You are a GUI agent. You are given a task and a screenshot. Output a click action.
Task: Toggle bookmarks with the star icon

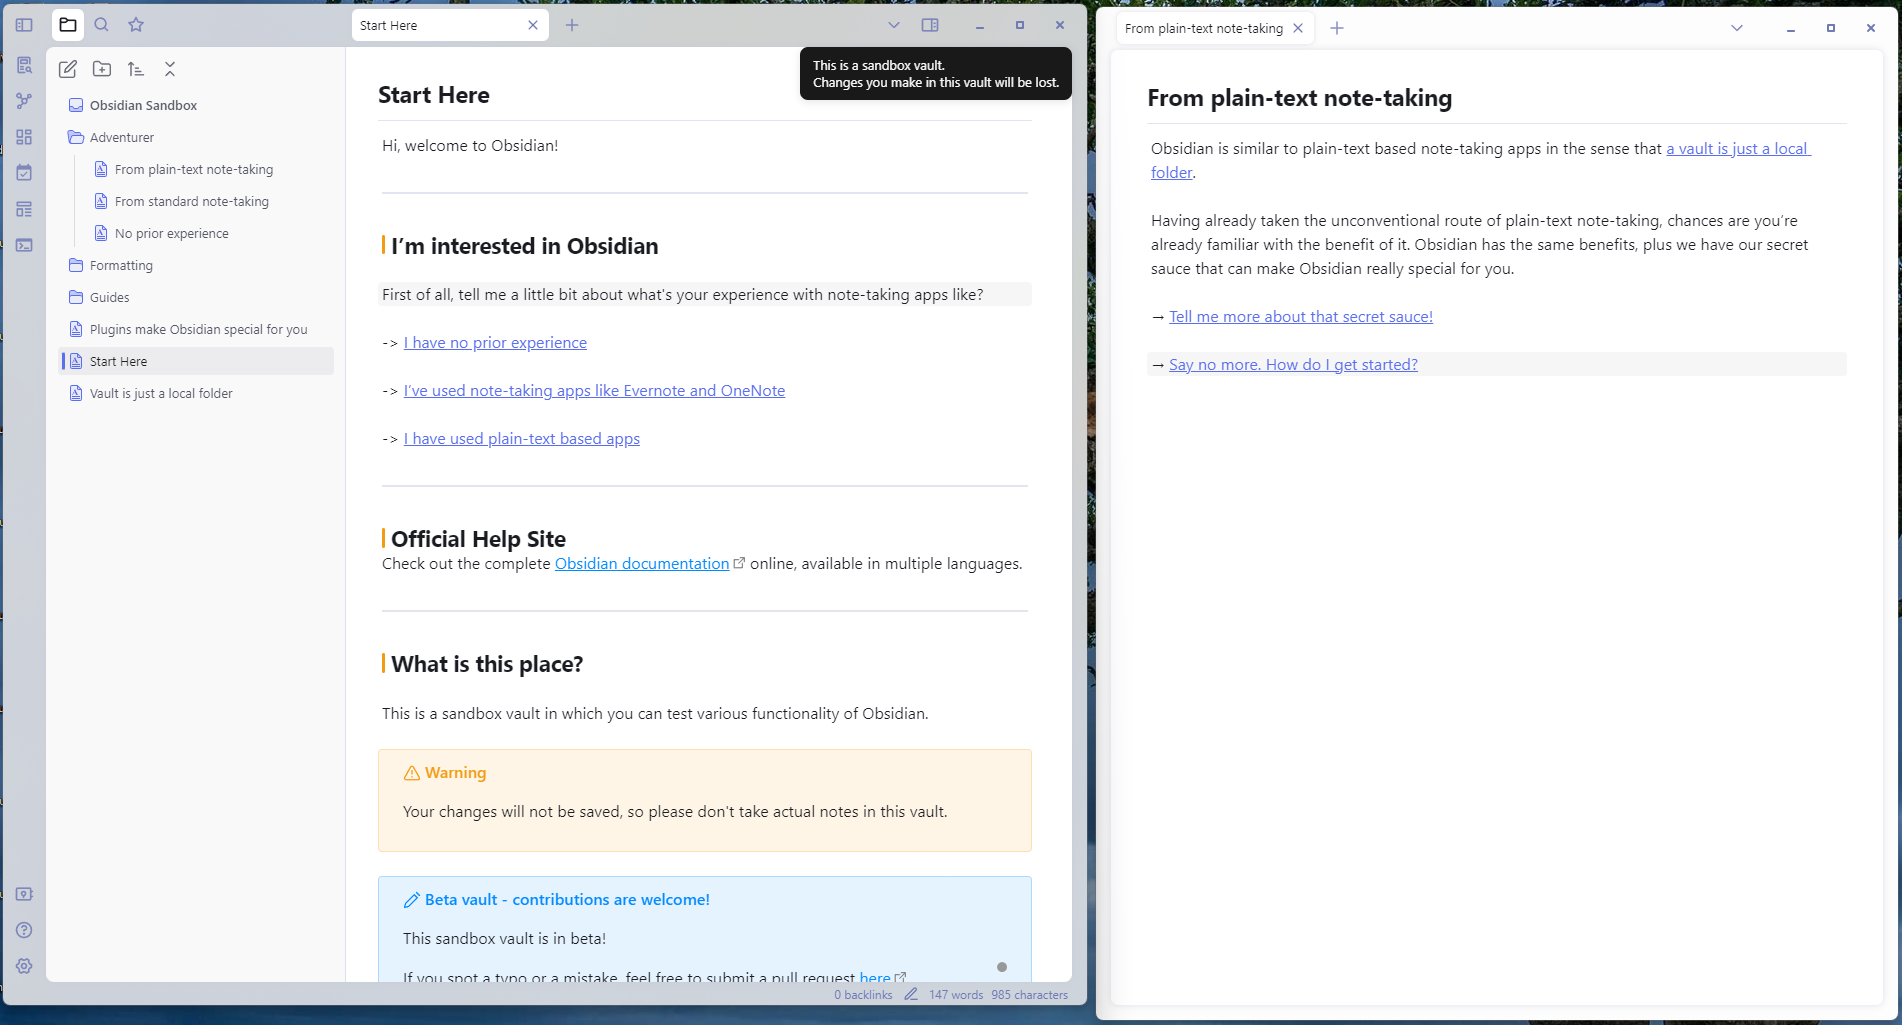point(135,24)
